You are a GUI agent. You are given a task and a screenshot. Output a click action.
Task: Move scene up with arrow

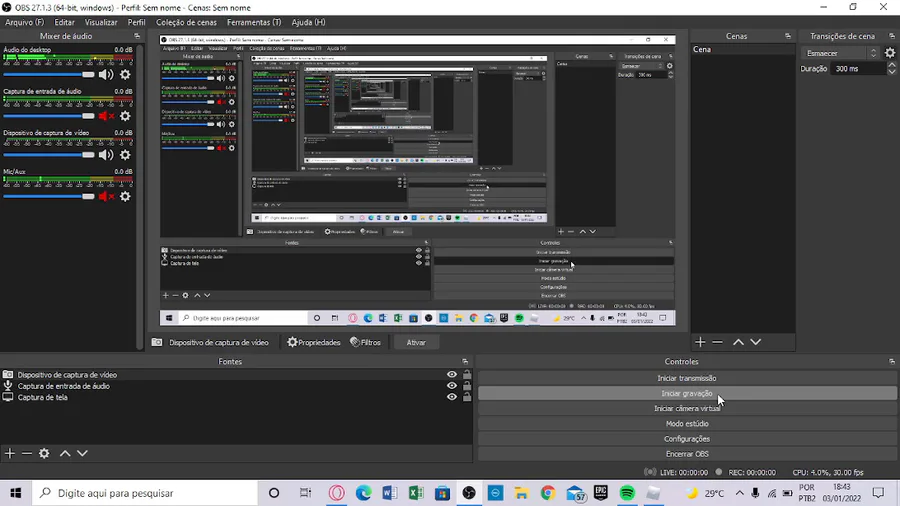click(x=738, y=342)
